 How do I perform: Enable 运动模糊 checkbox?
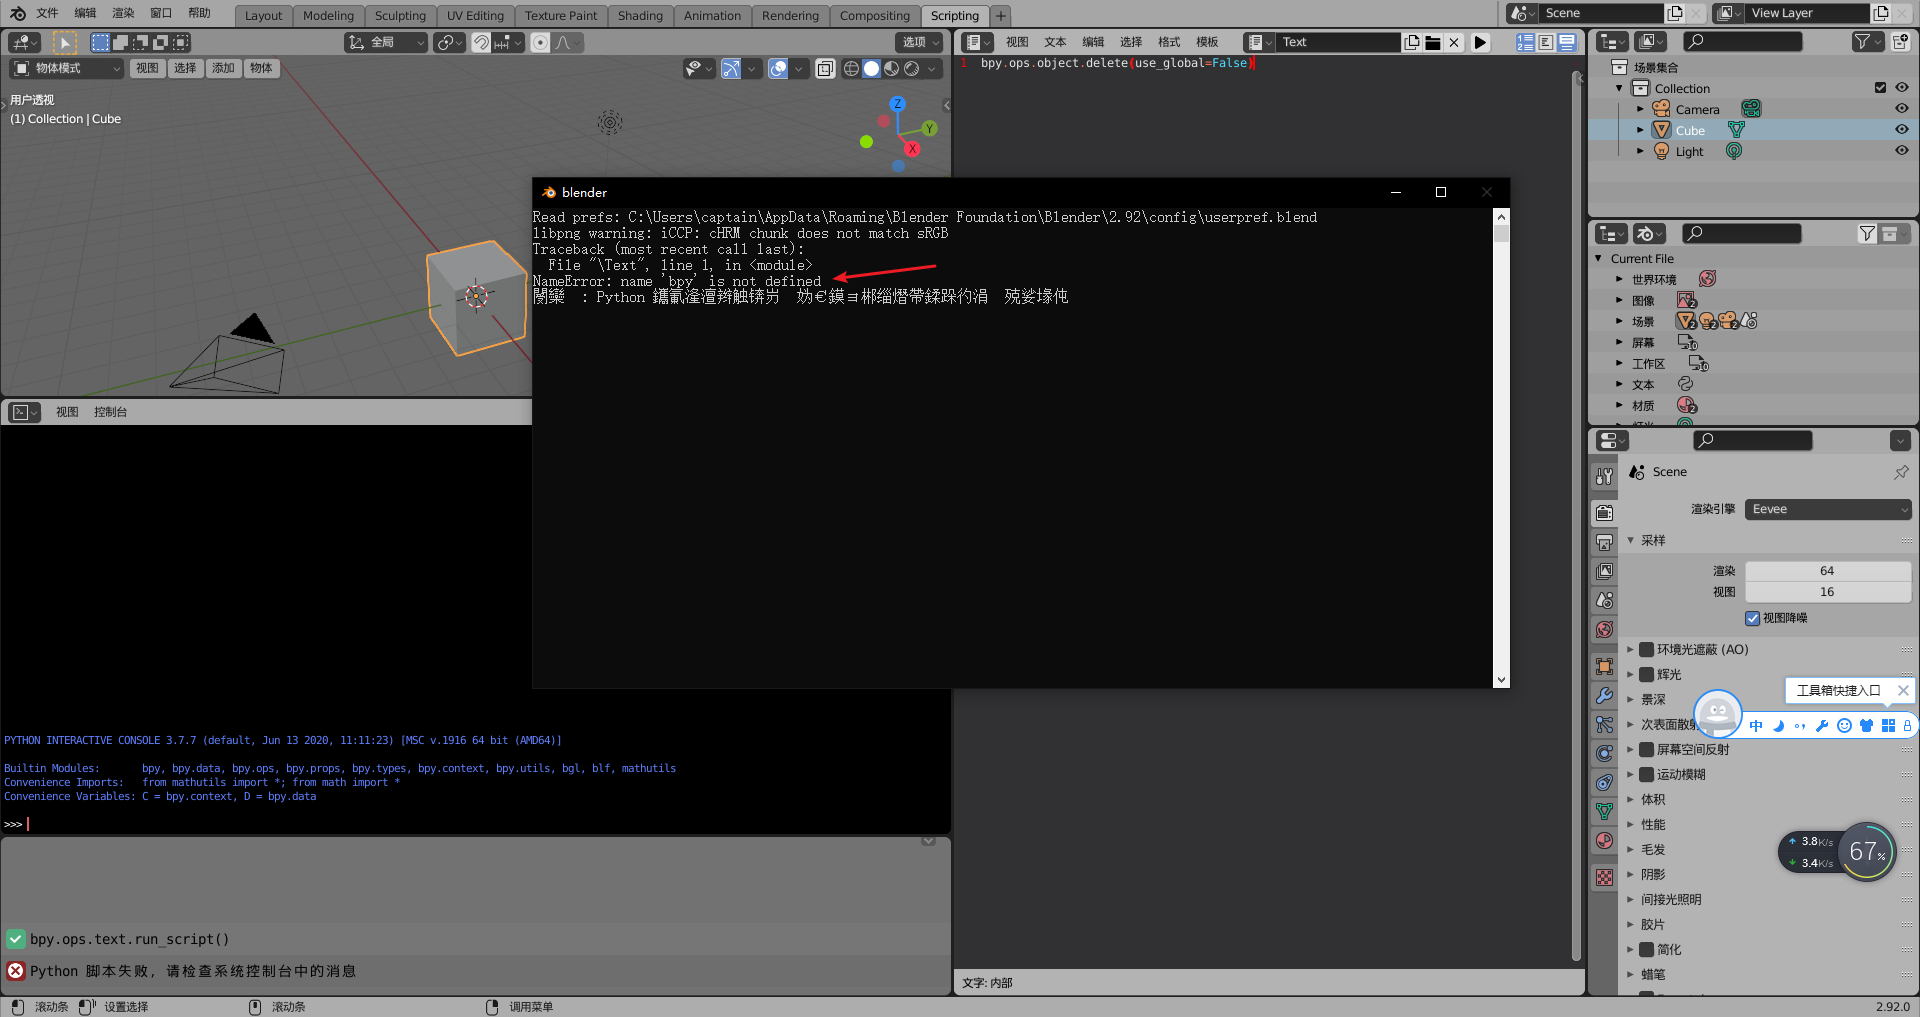pos(1646,774)
